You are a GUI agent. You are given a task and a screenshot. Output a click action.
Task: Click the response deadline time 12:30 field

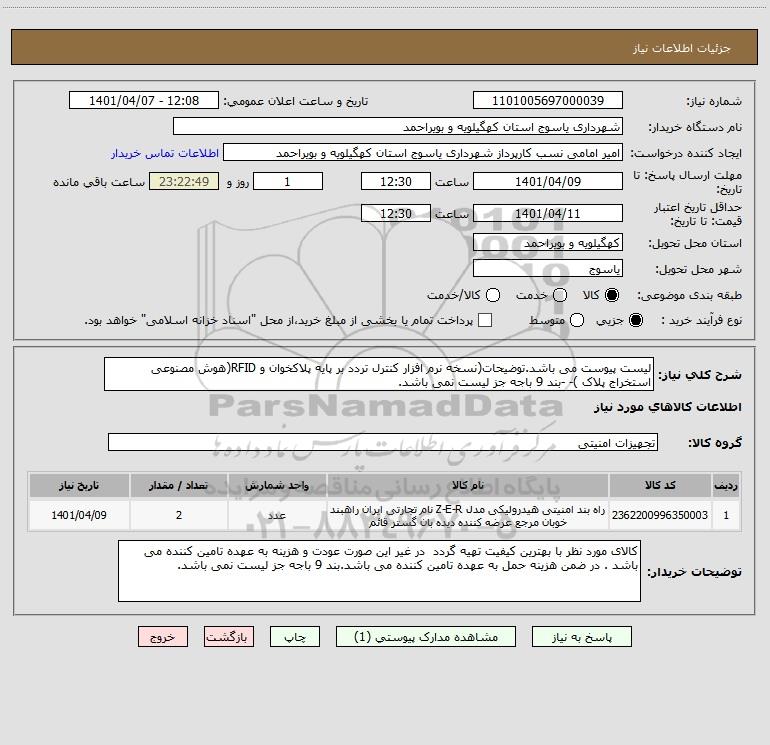click(396, 181)
